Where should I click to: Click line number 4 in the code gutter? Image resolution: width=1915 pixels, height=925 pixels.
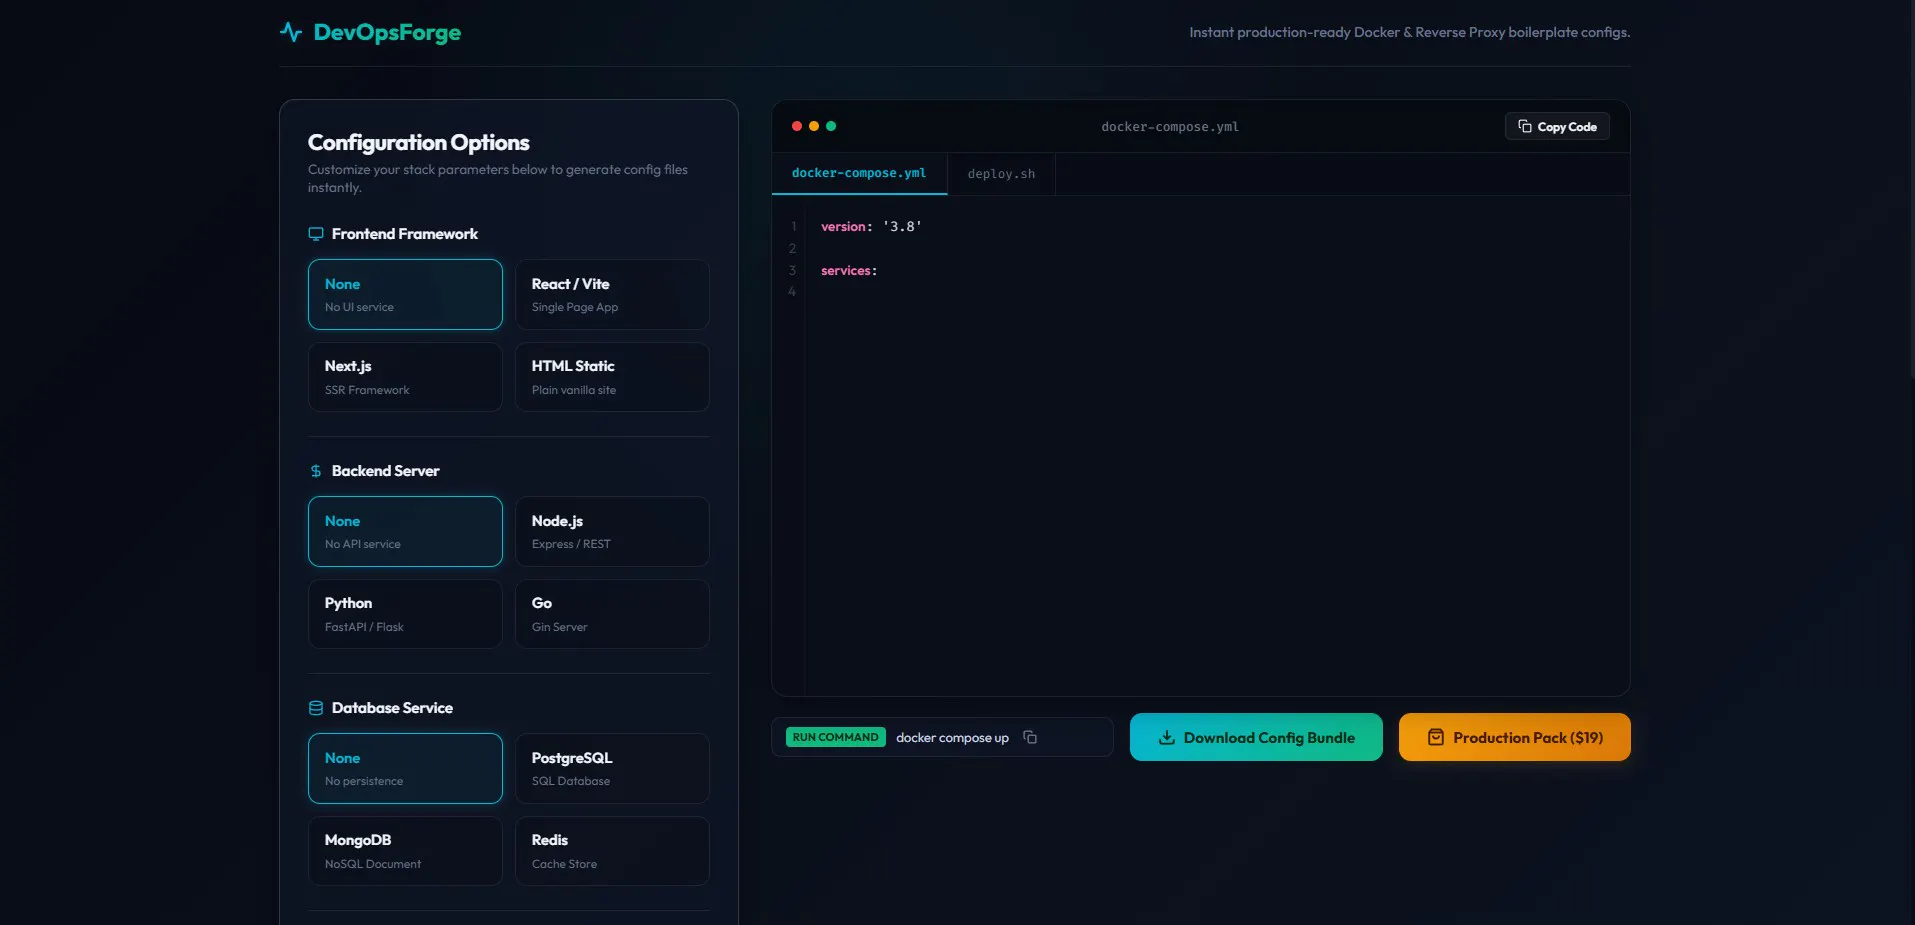tap(792, 292)
